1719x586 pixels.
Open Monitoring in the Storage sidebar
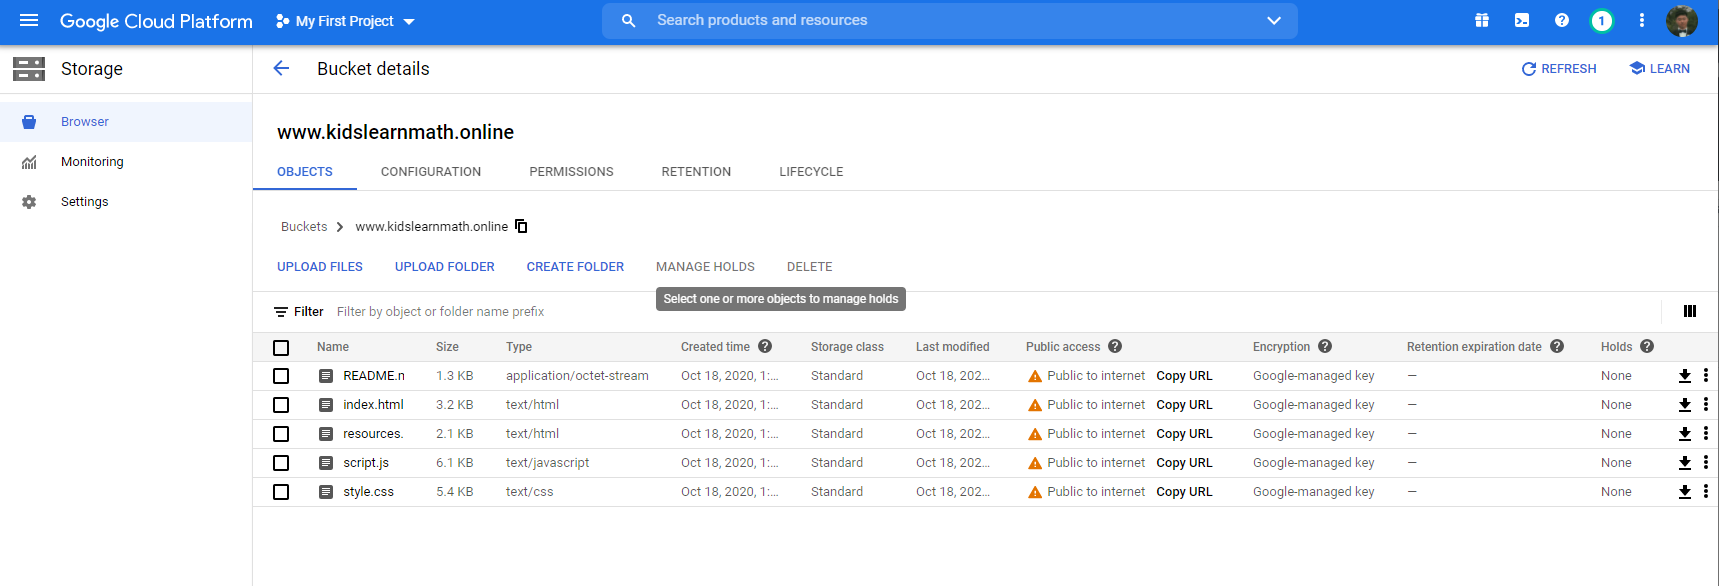click(126, 162)
